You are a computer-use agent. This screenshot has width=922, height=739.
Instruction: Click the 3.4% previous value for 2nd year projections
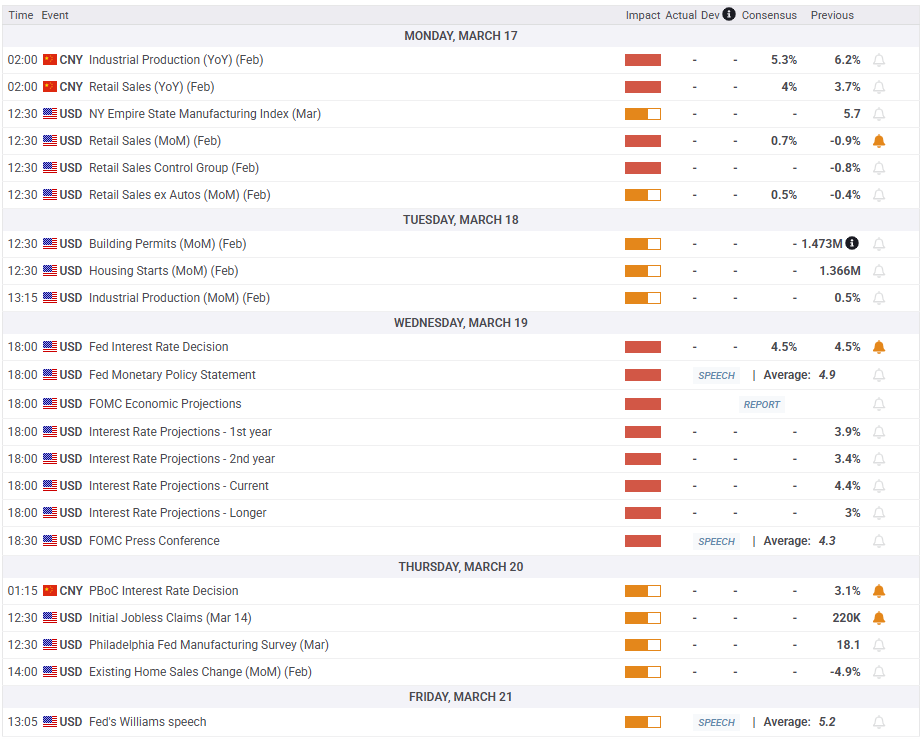pos(847,459)
